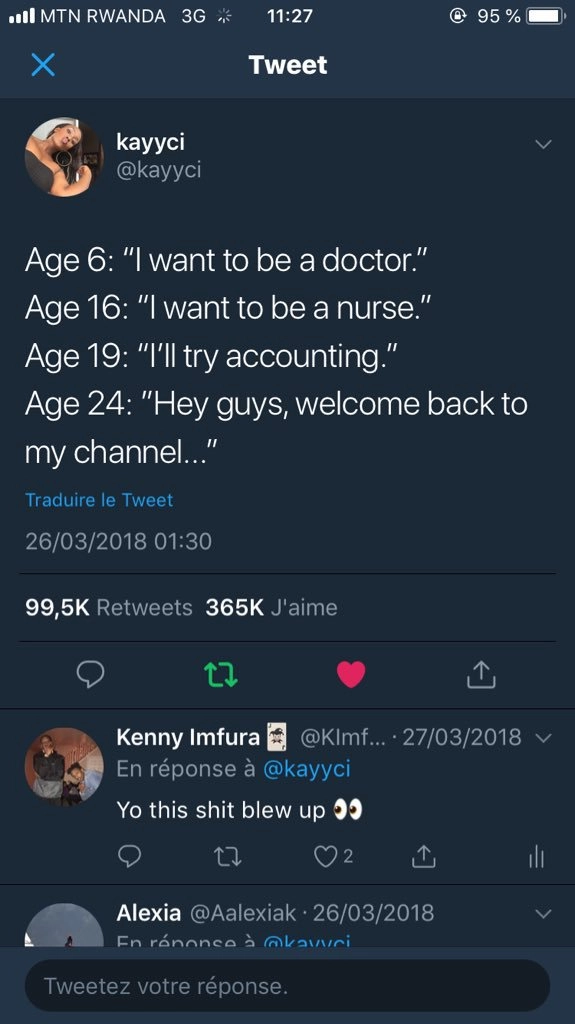View the 99,5K Retweets list
Viewport: 575px width, 1024px height.
click(108, 607)
